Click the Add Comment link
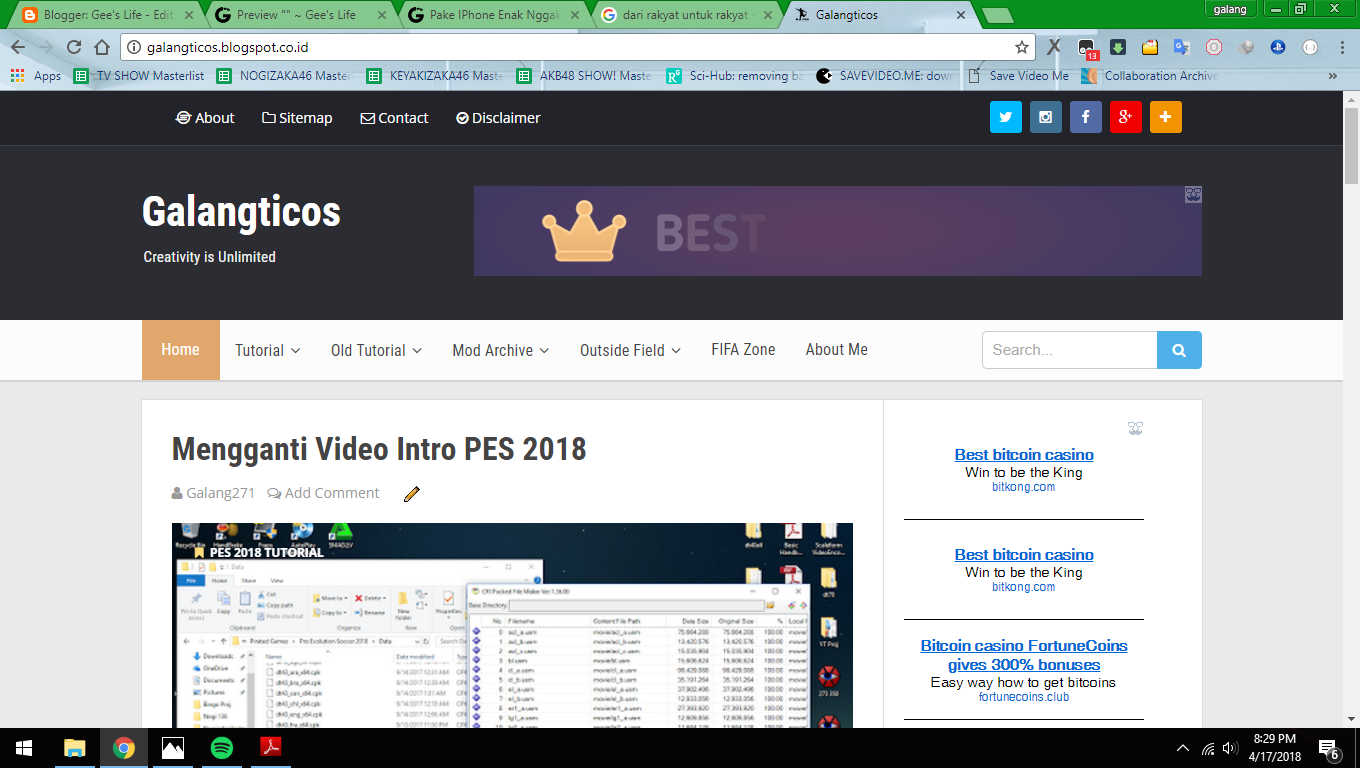Image resolution: width=1360 pixels, height=768 pixels. 323,493
